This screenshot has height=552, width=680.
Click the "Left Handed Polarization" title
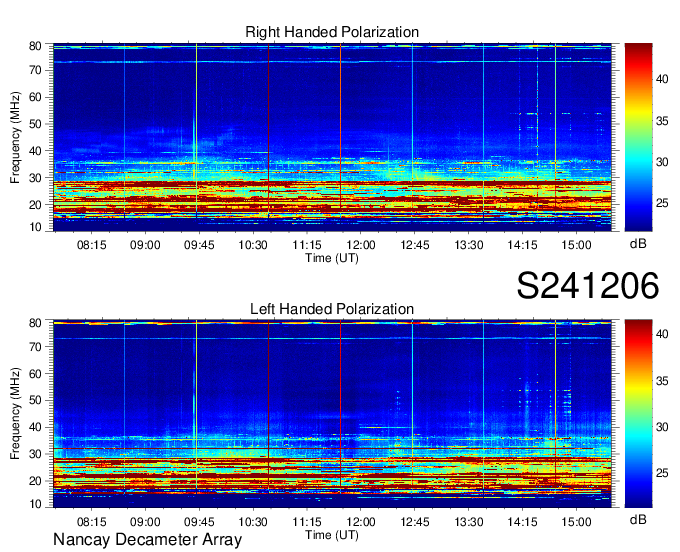click(x=332, y=309)
